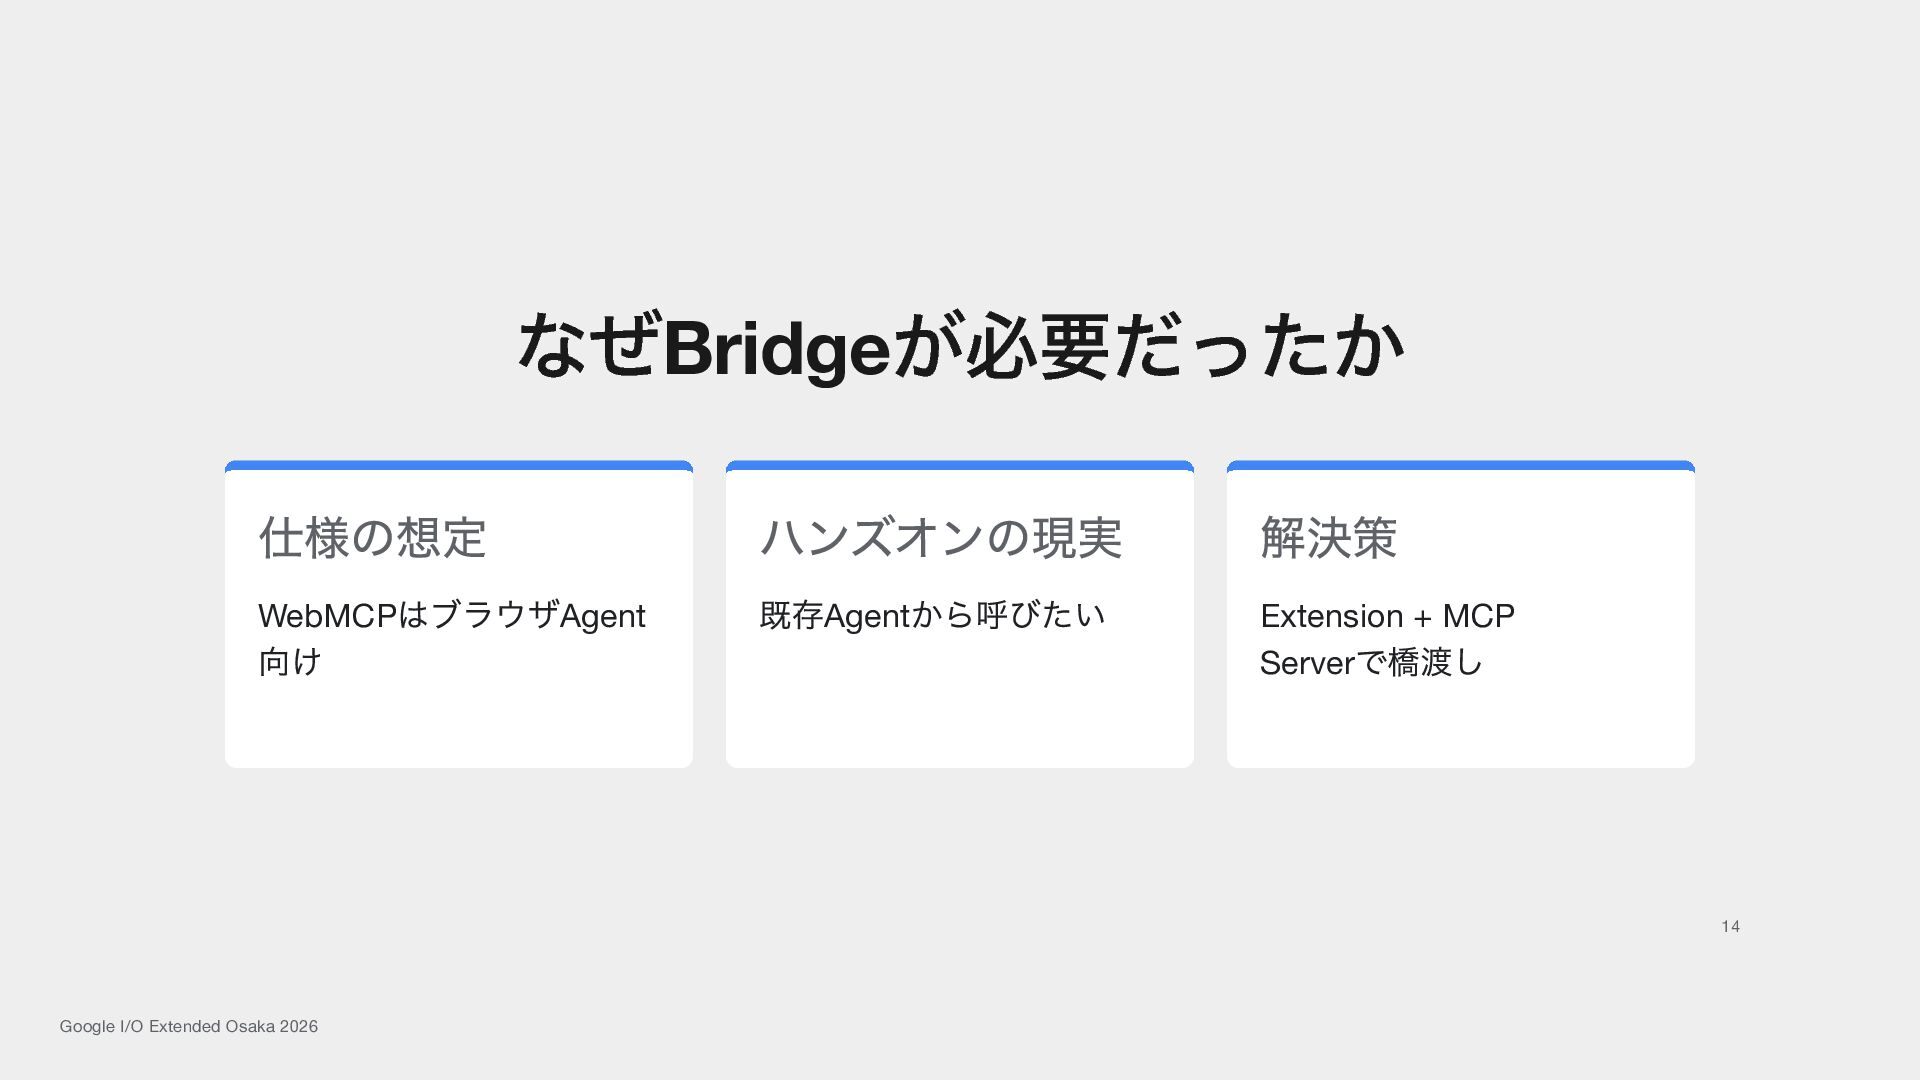Click the slide title なぜBridgeが必要だったか

pyautogui.click(x=960, y=346)
